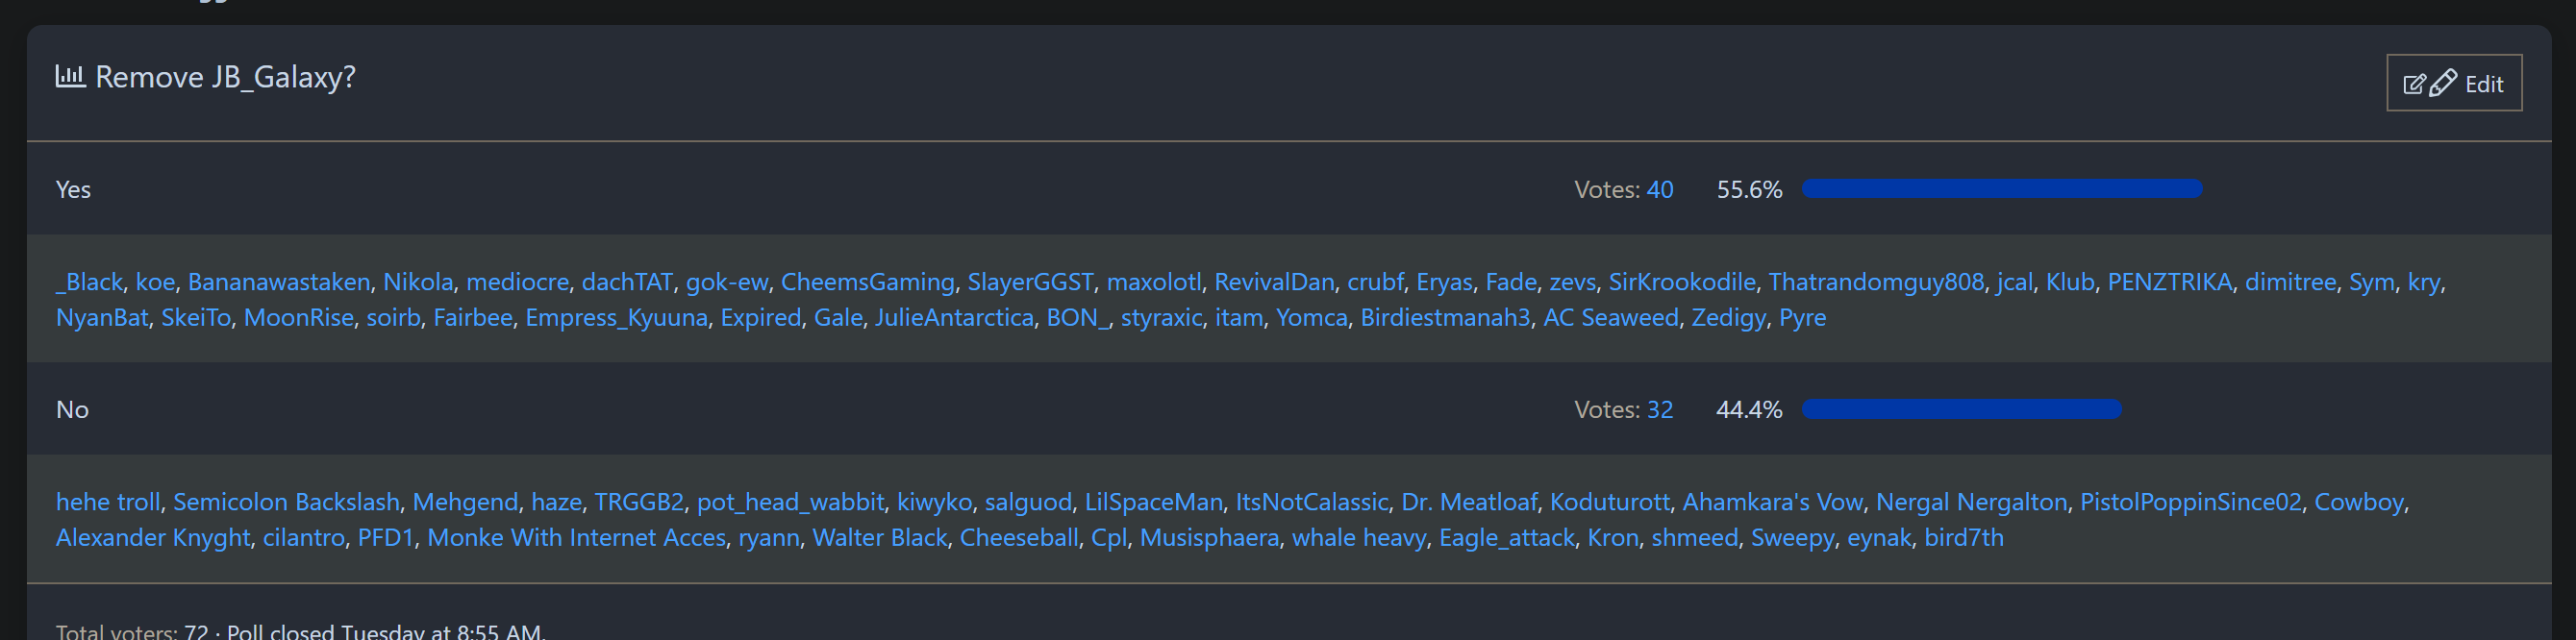The image size is (2576, 640).
Task: Open bird7th voter link
Action: [x=1963, y=538]
